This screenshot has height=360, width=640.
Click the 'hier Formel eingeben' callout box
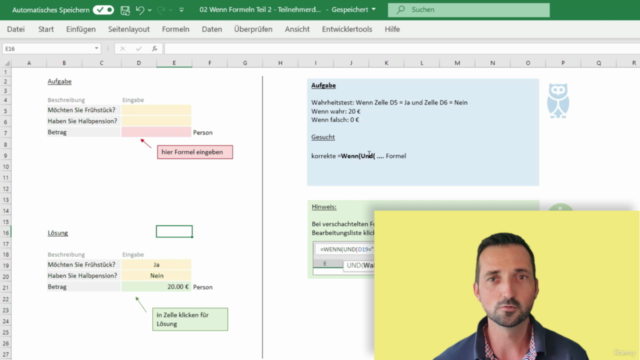point(195,152)
